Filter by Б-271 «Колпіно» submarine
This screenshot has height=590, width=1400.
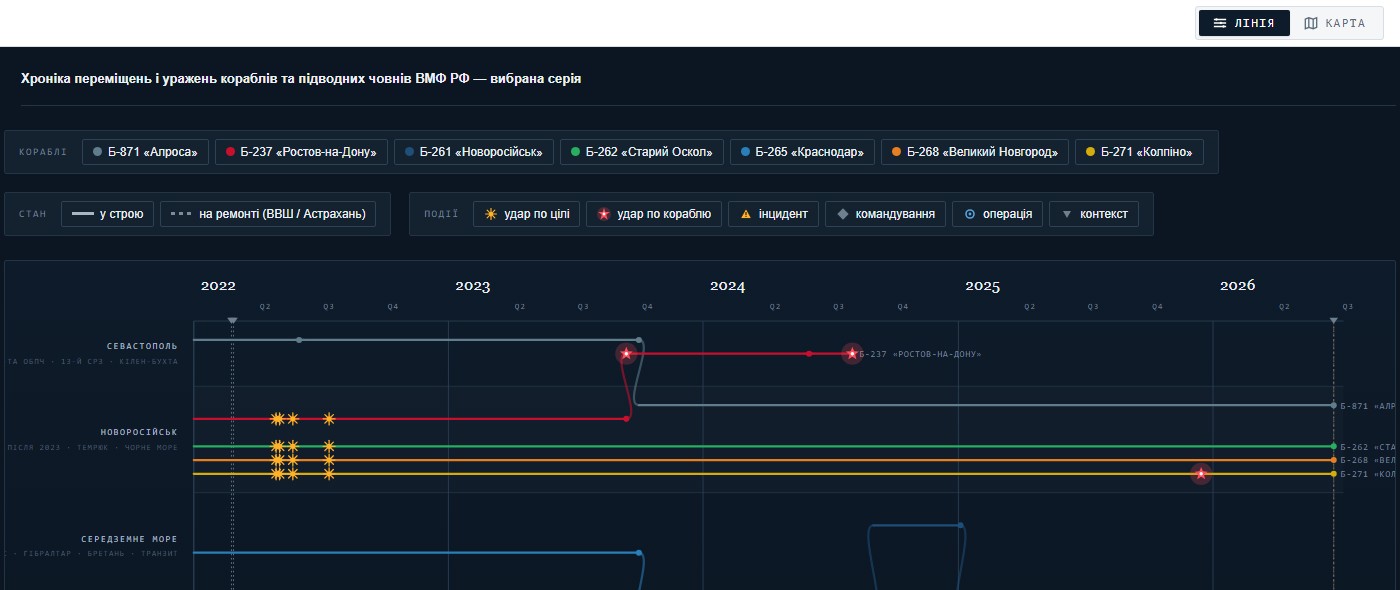coord(1139,152)
